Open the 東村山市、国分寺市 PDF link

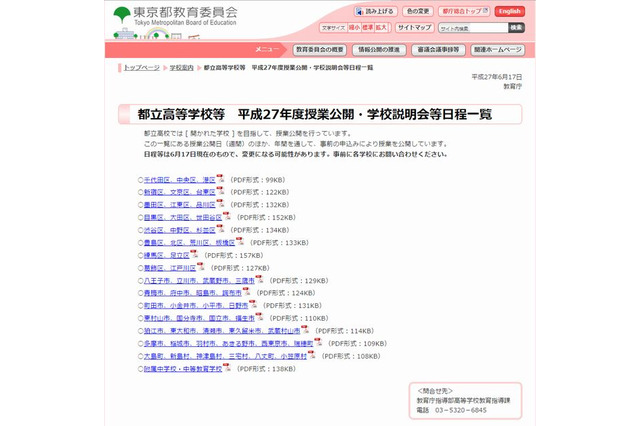pos(199,319)
